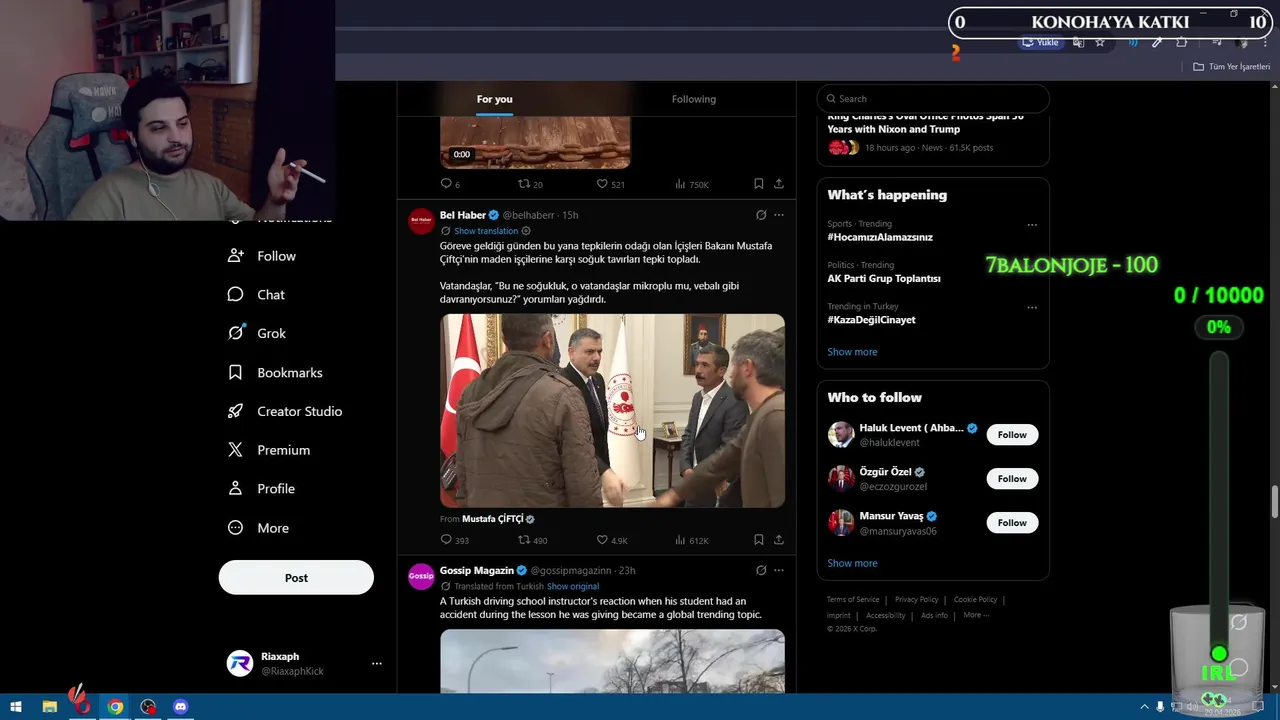Click Show original on Gossip Magazin post
Image resolution: width=1280 pixels, height=720 pixels.
click(573, 586)
